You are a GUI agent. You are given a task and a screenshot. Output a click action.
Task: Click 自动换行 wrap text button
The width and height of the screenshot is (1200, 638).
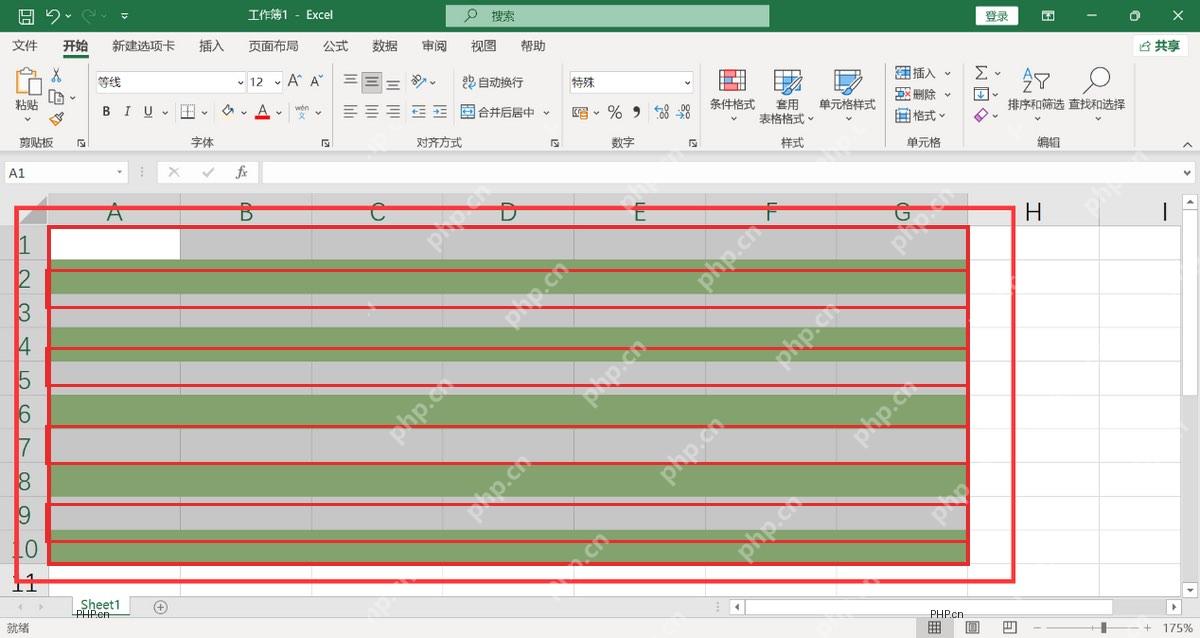492,82
